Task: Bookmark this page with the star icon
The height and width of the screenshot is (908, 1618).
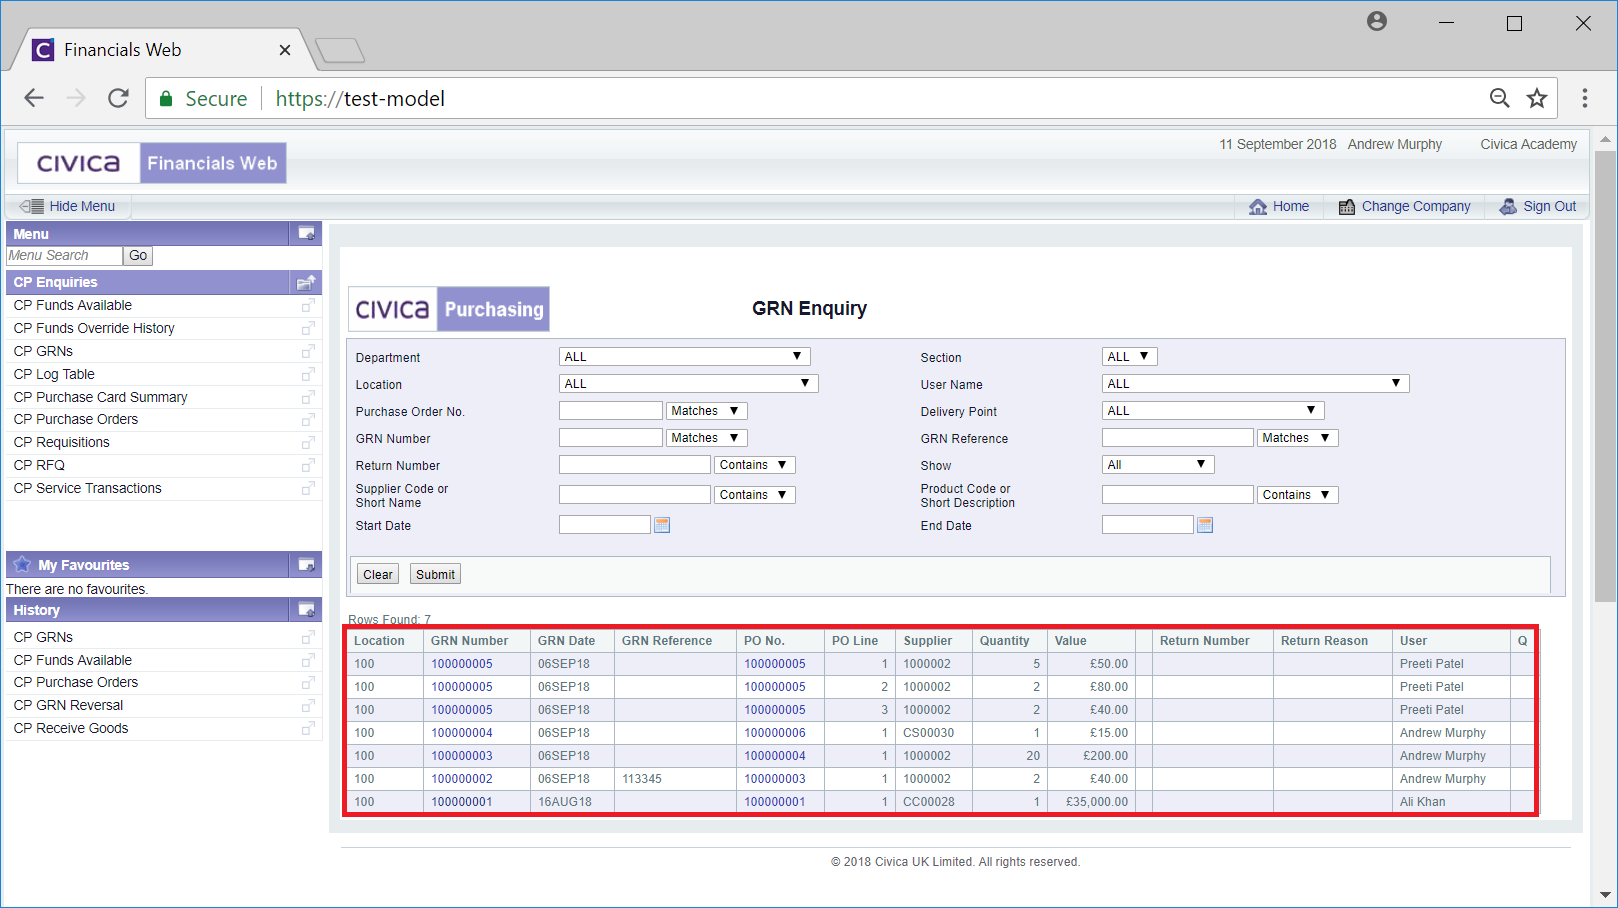Action: coord(1537,98)
